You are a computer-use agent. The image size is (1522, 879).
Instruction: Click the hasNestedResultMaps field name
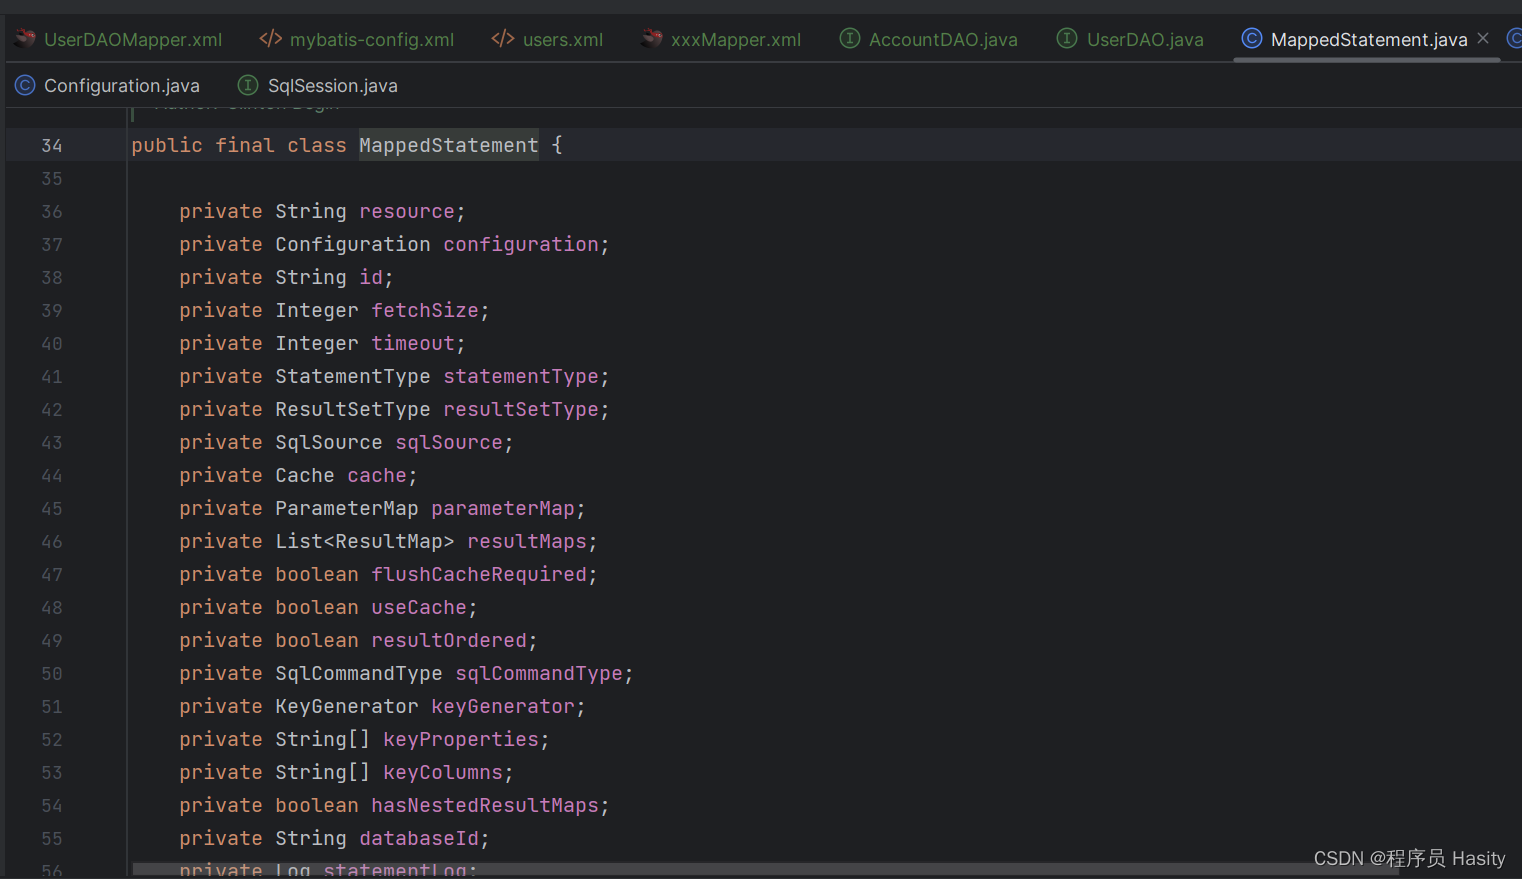point(485,805)
